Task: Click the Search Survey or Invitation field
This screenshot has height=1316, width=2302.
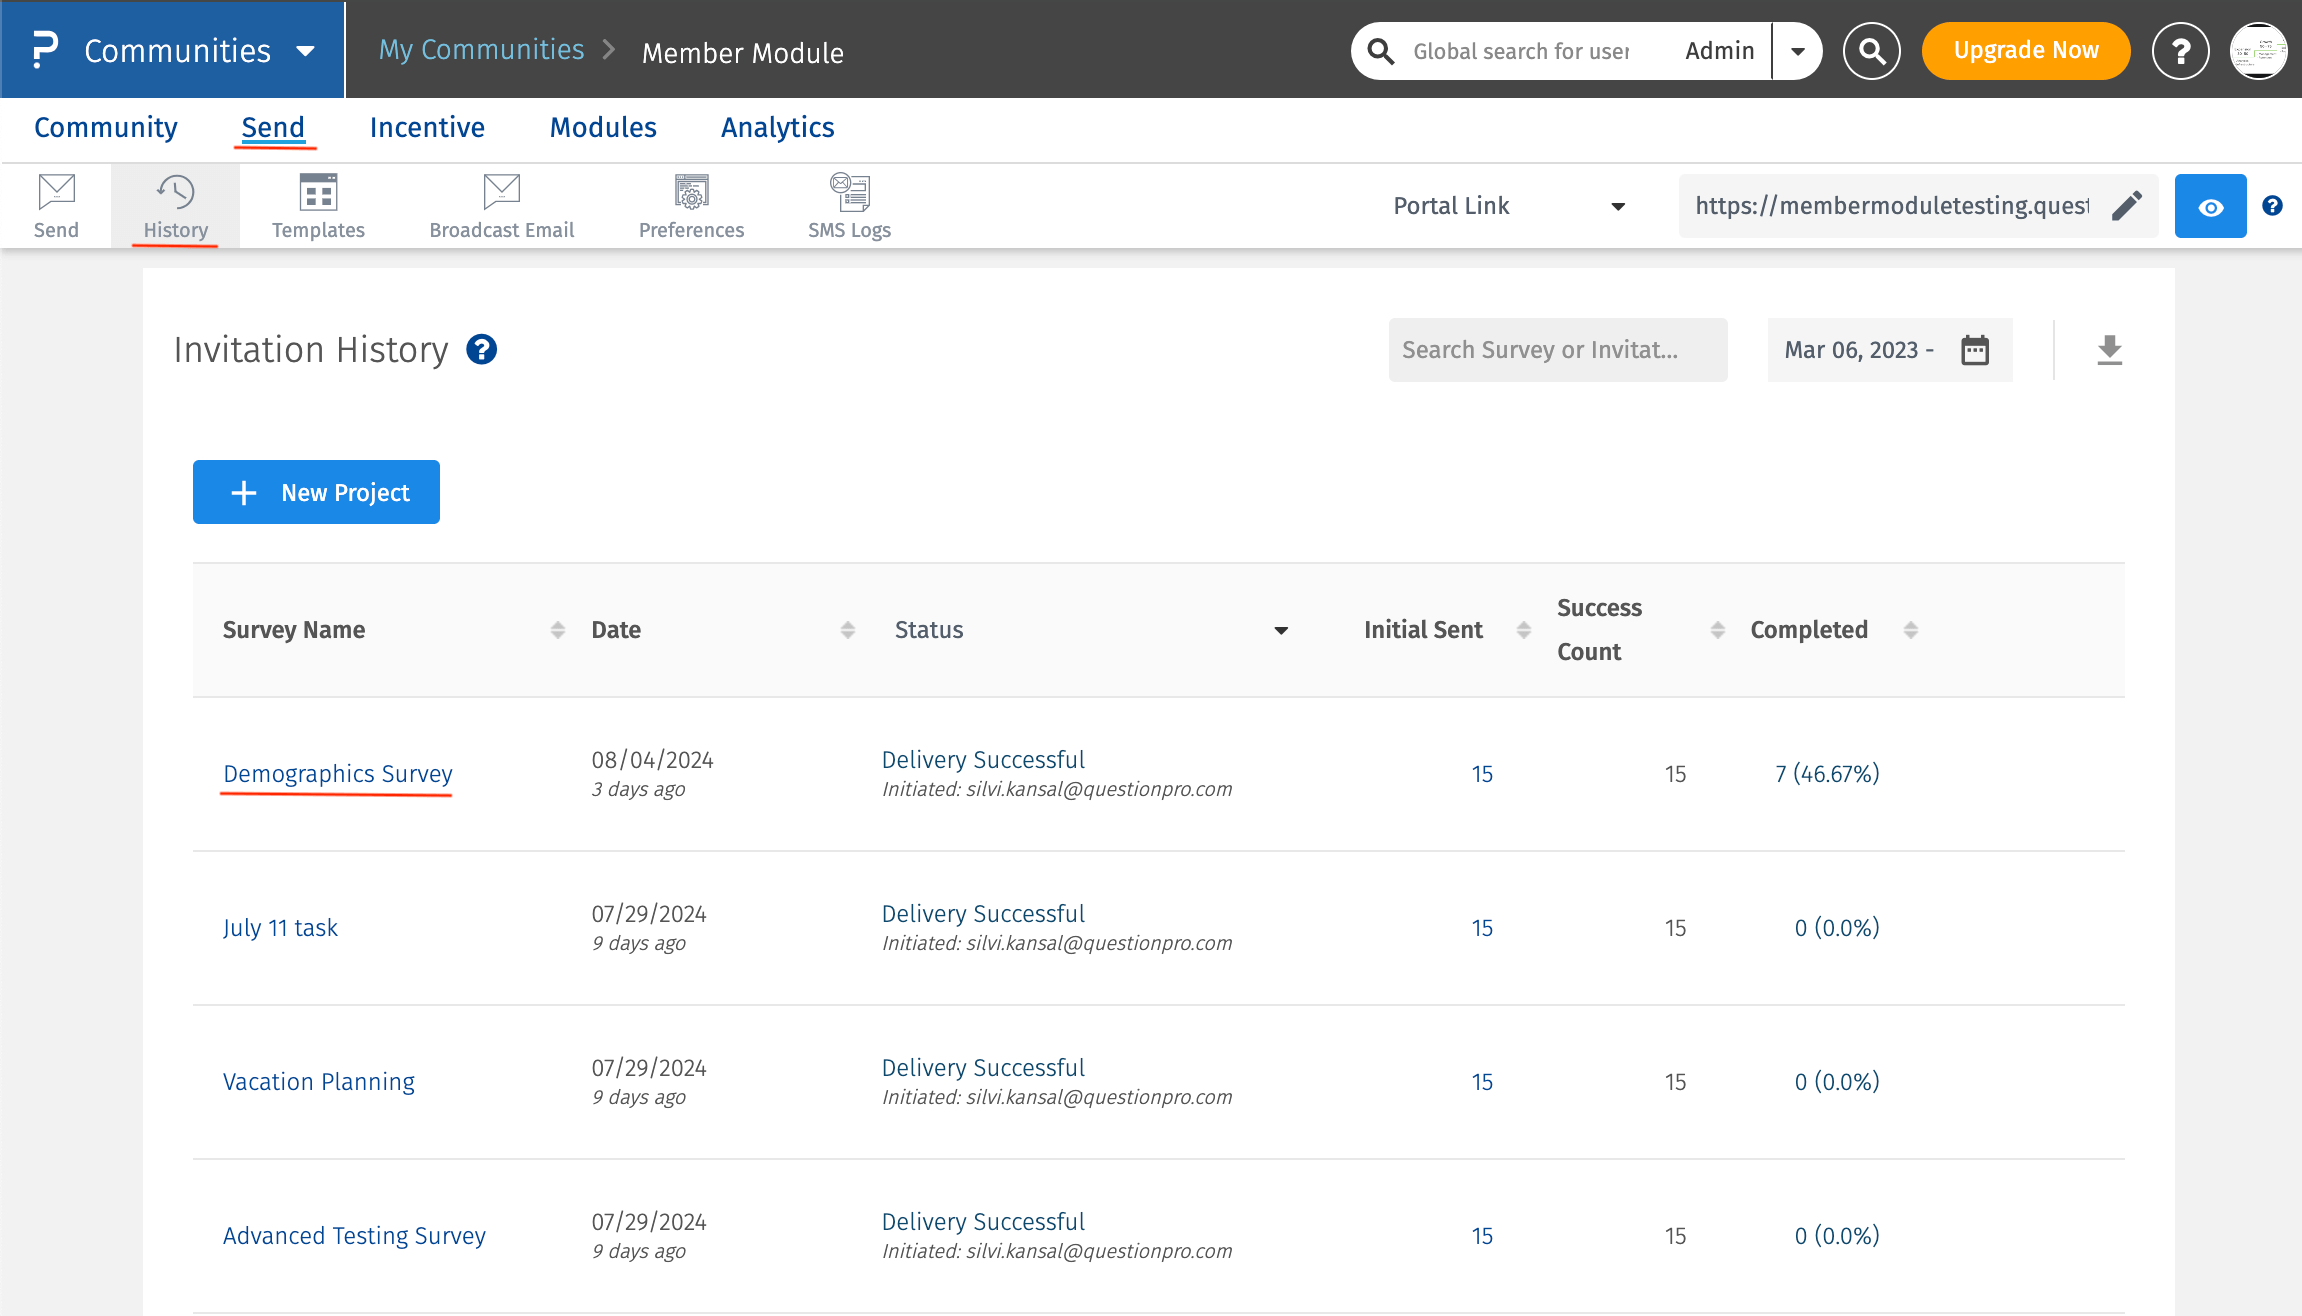Action: (x=1557, y=350)
